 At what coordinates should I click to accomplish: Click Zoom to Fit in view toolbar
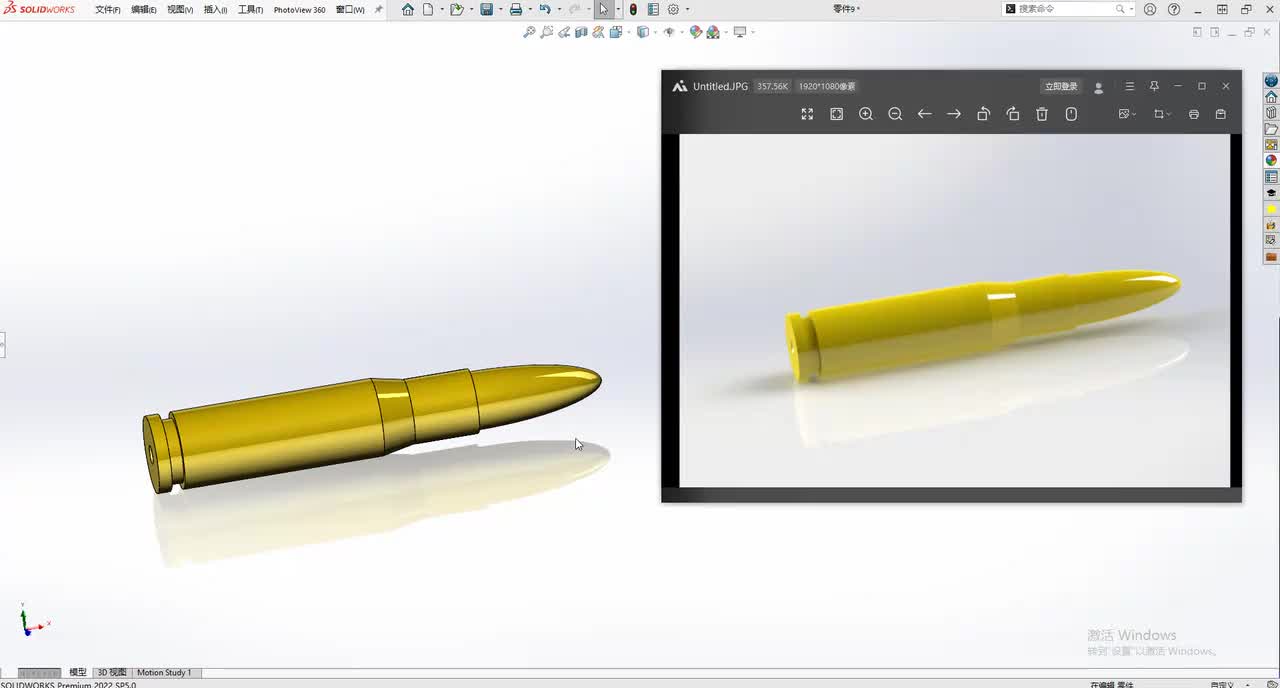click(529, 32)
